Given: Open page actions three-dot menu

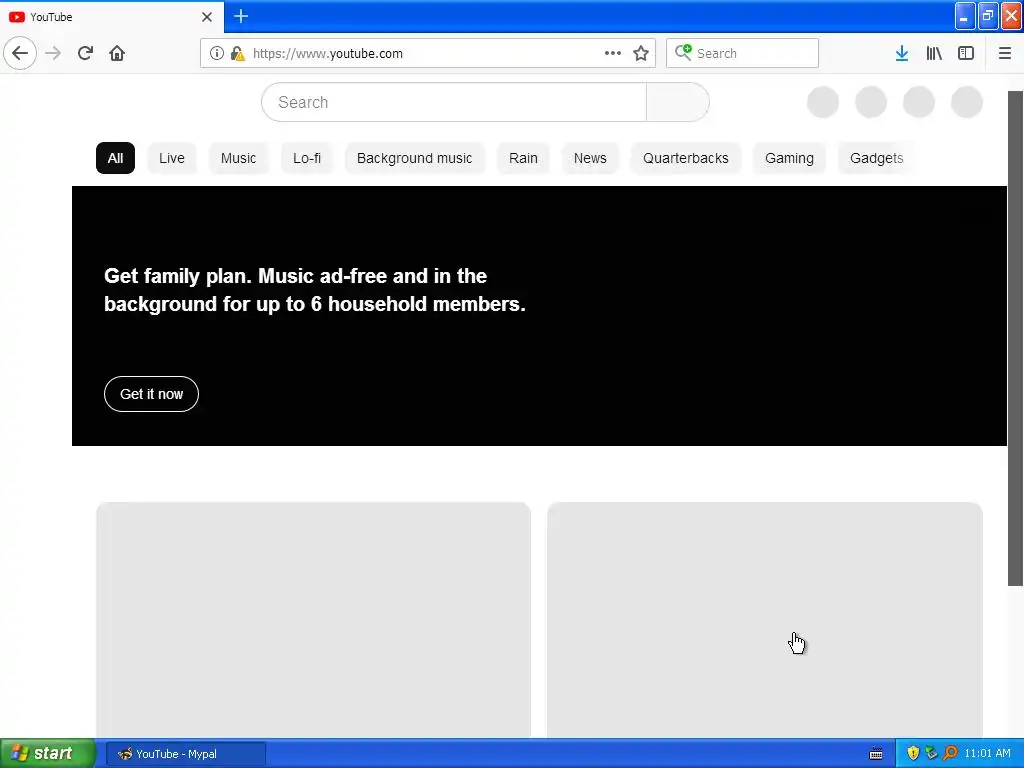Looking at the screenshot, I should click(x=613, y=53).
